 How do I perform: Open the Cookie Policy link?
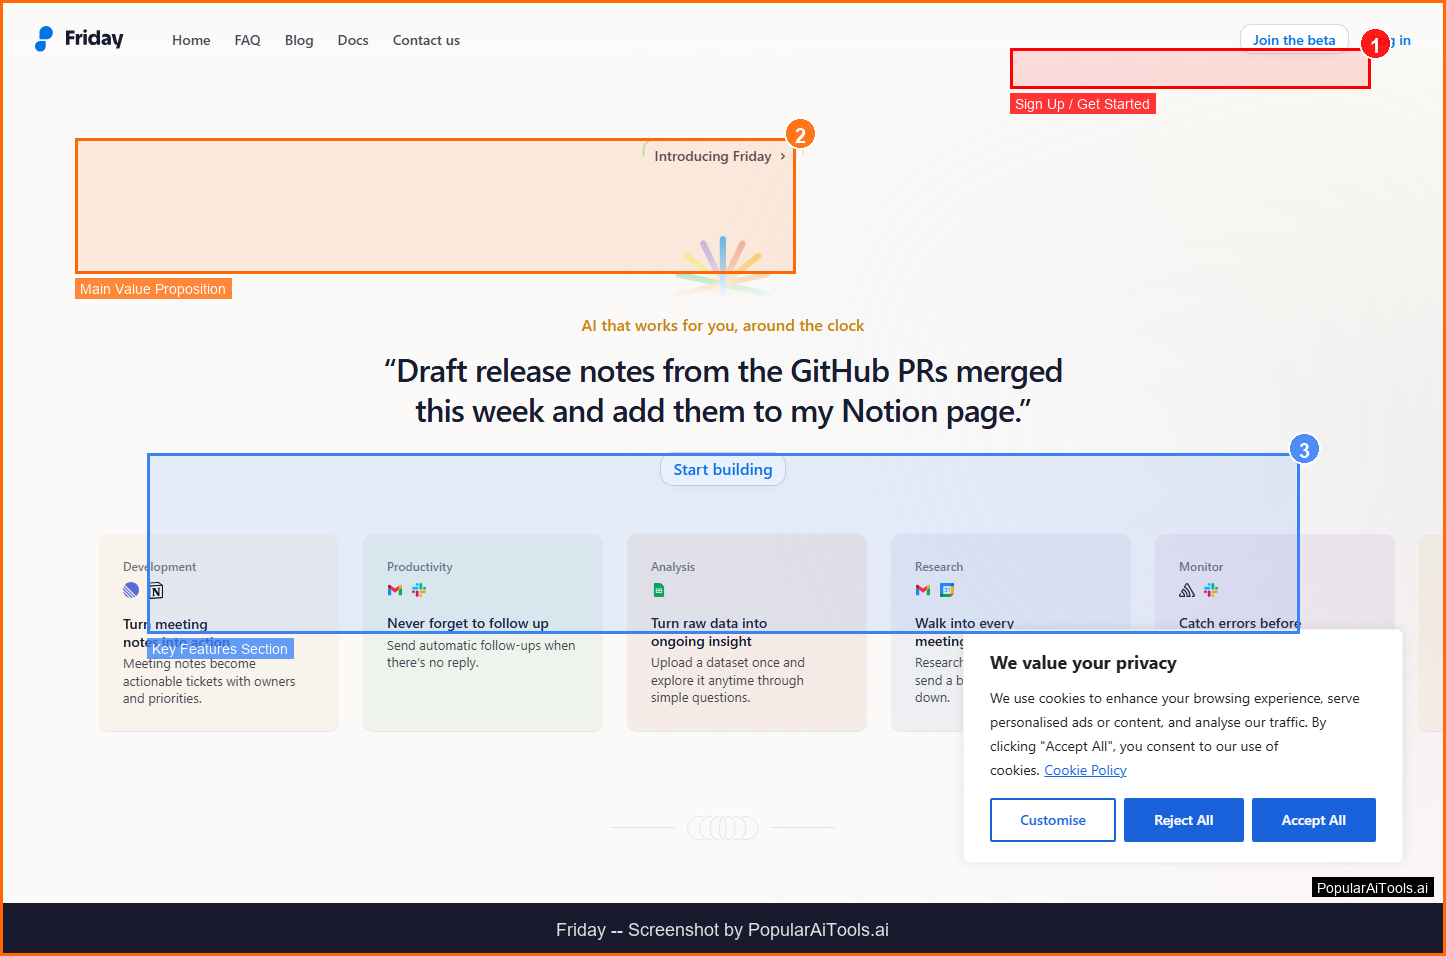(1085, 770)
